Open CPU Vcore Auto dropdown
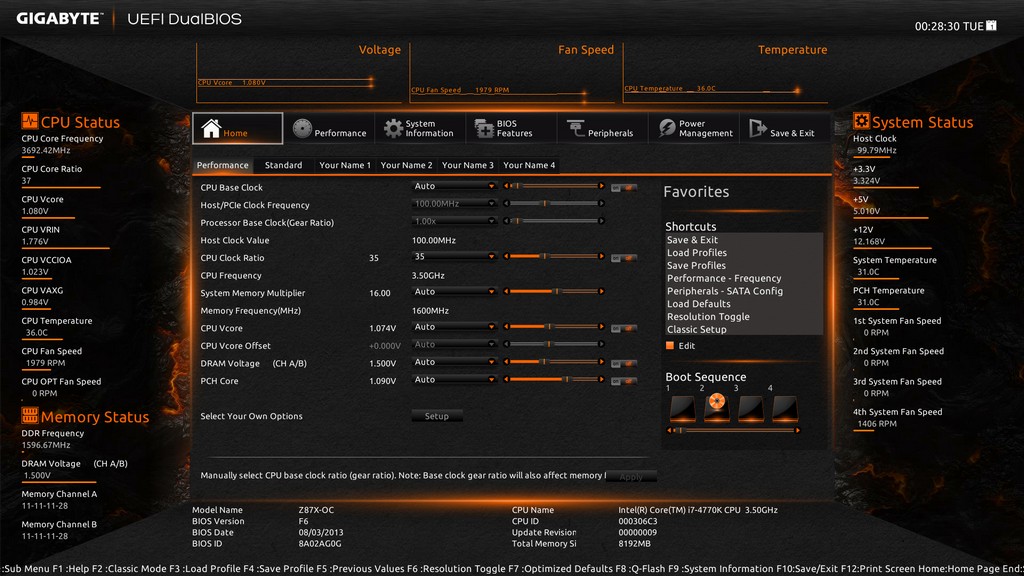 pyautogui.click(x=454, y=327)
